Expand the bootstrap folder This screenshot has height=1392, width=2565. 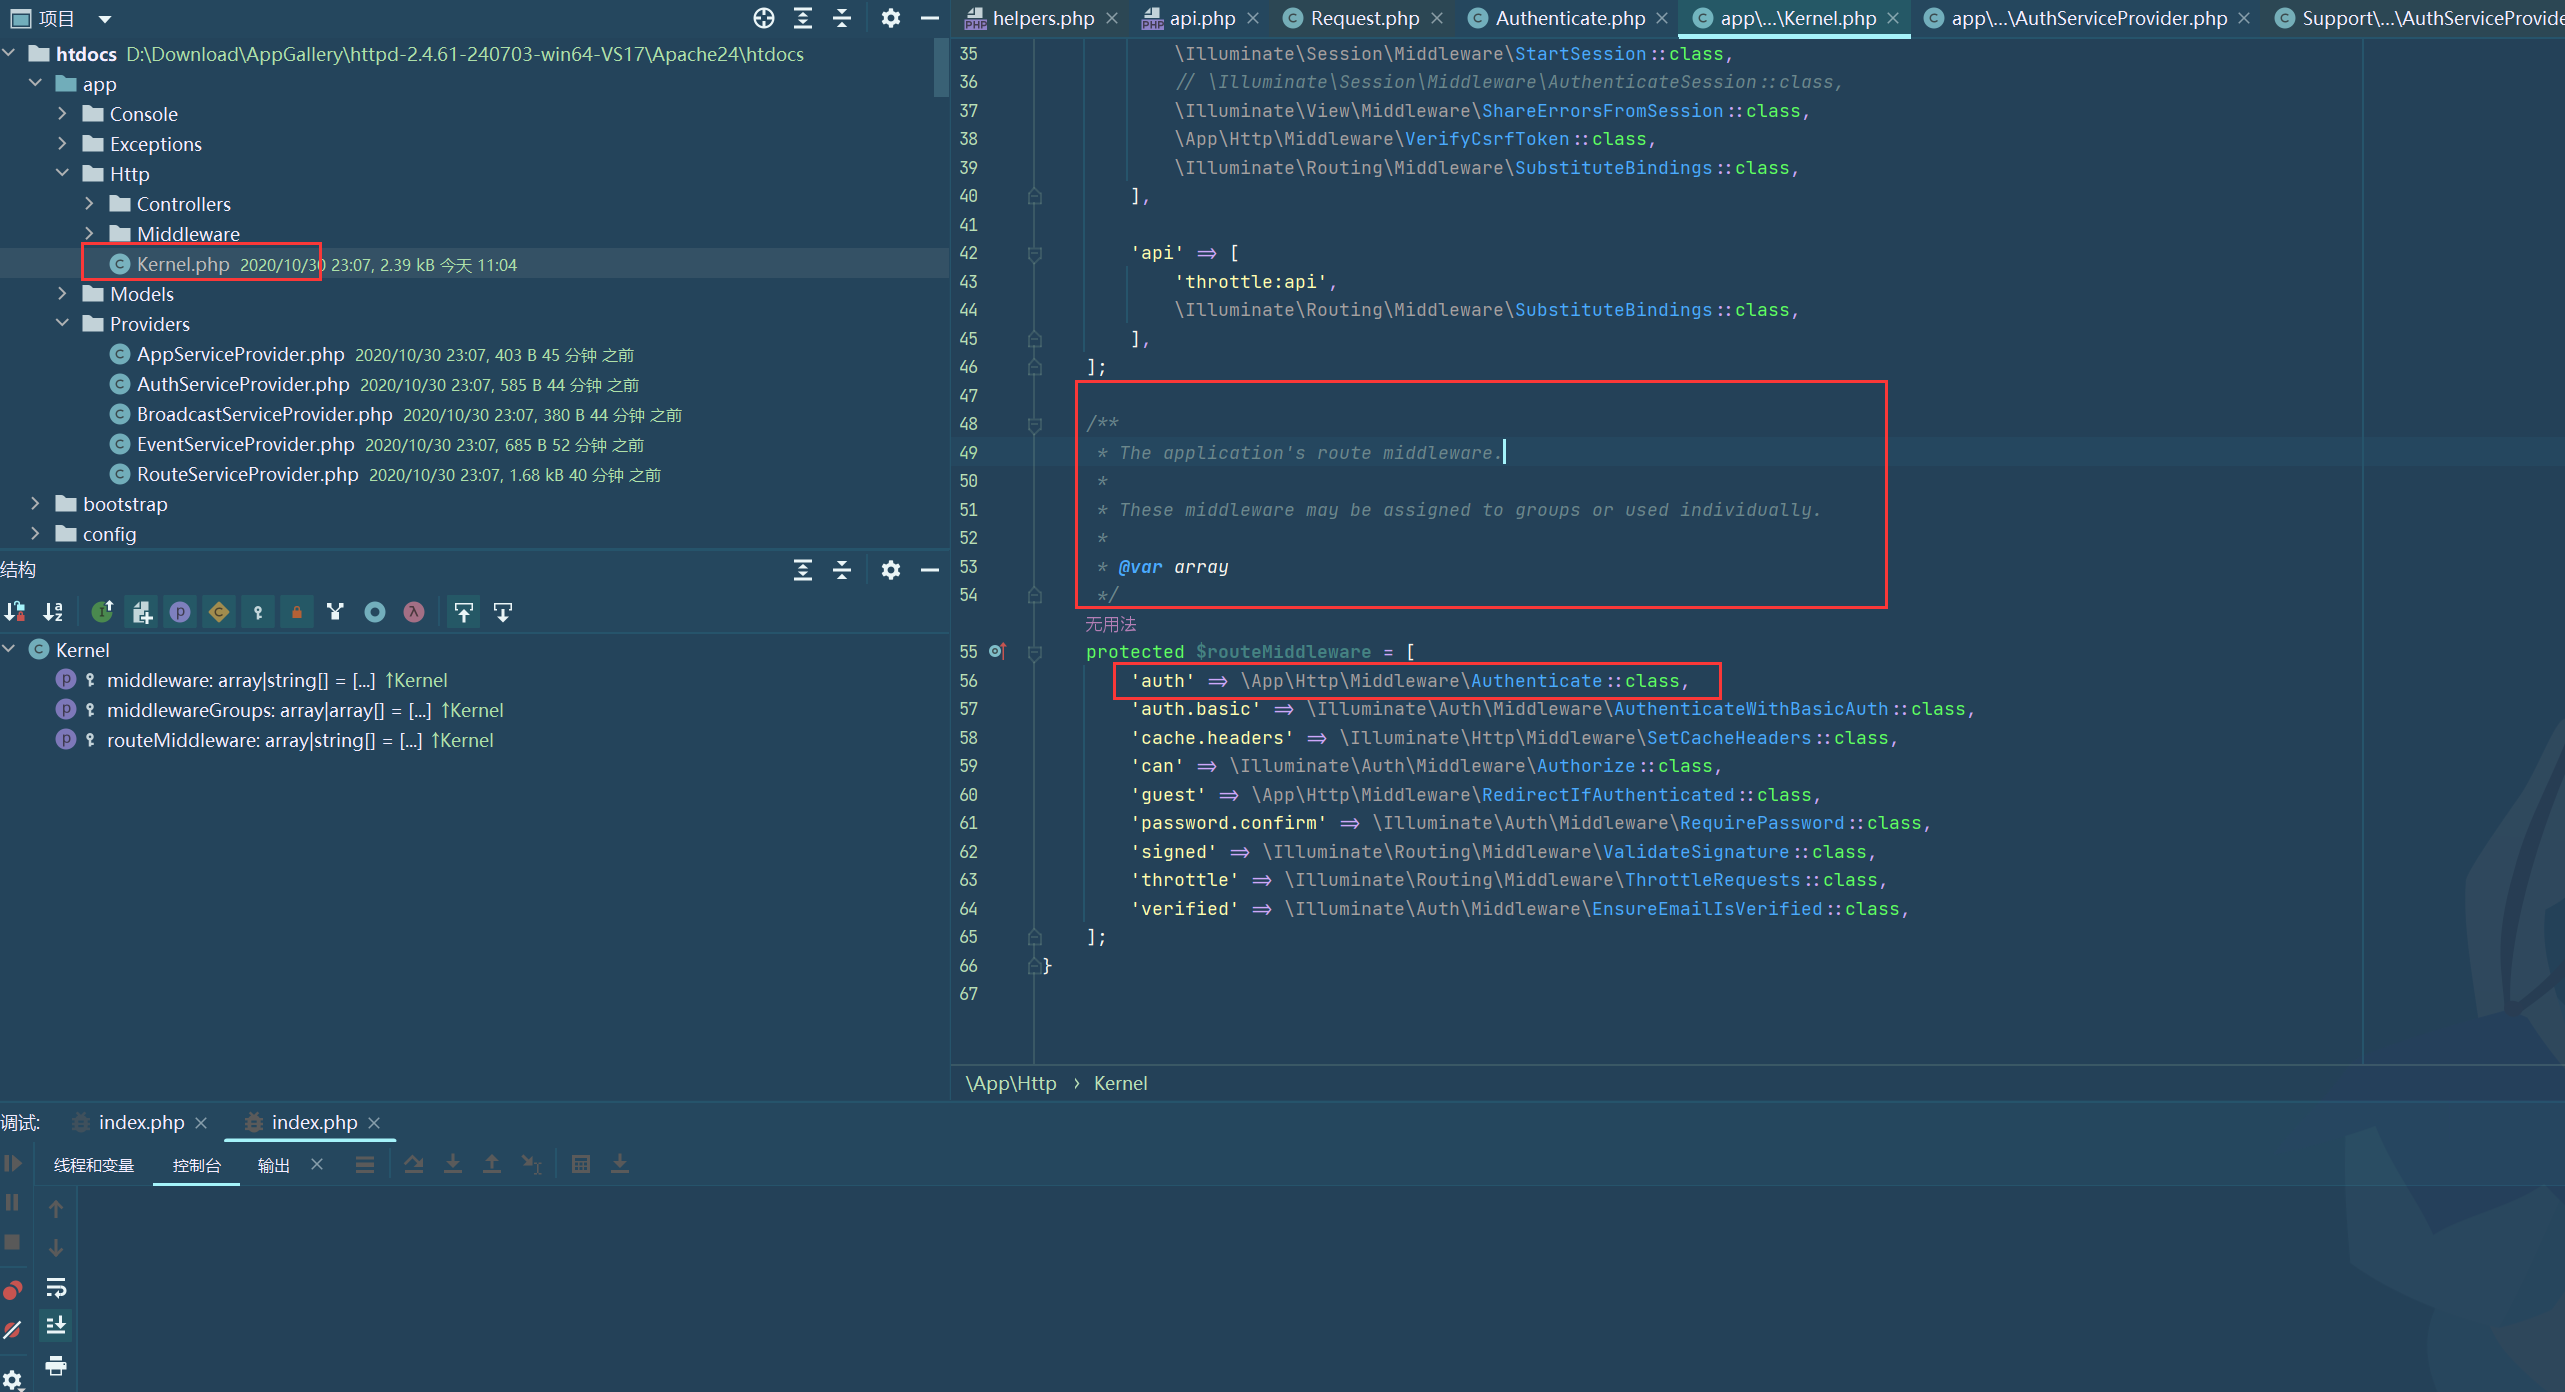point(36,503)
